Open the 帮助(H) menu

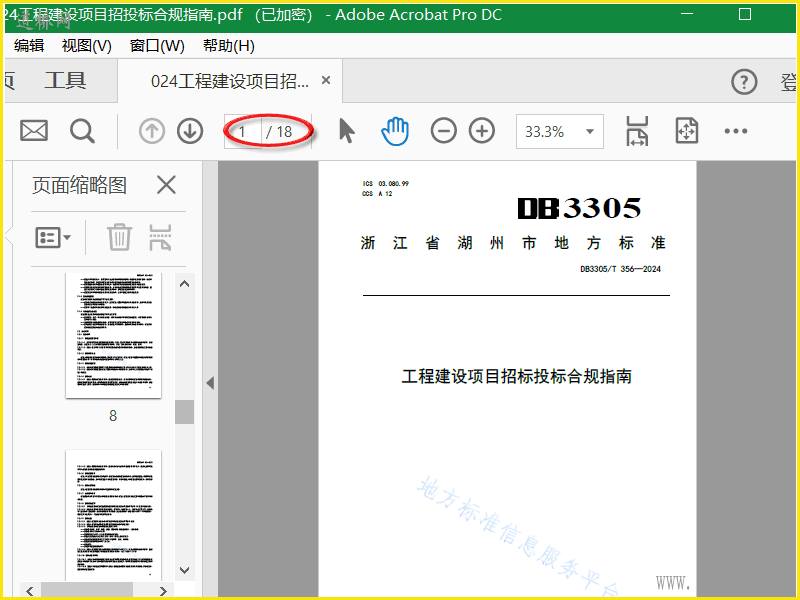click(229, 45)
